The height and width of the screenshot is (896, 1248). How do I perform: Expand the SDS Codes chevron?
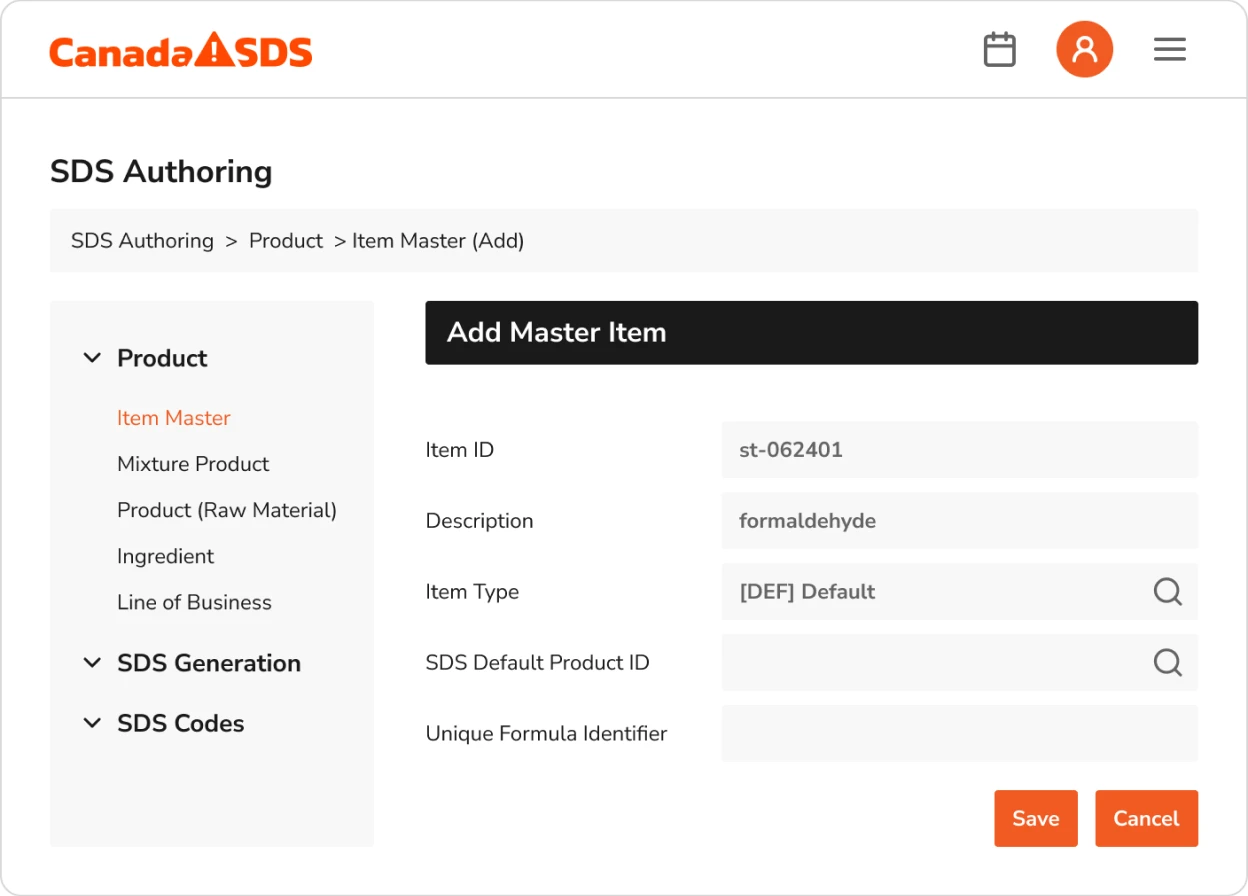(92, 723)
